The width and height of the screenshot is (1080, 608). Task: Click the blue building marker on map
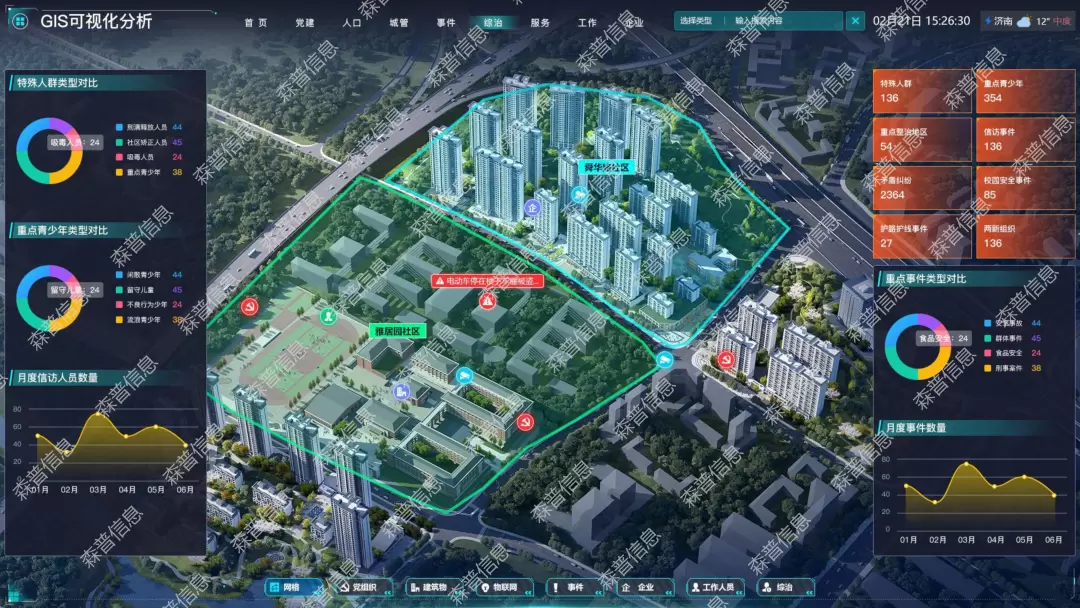(402, 393)
